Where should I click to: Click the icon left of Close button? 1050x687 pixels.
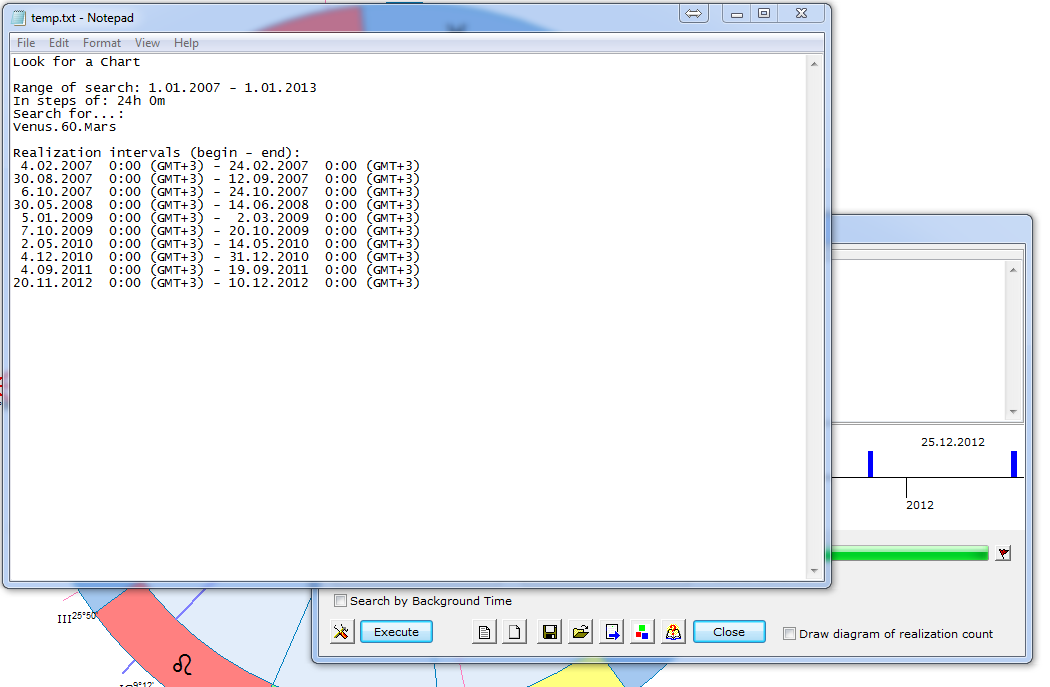(x=674, y=632)
